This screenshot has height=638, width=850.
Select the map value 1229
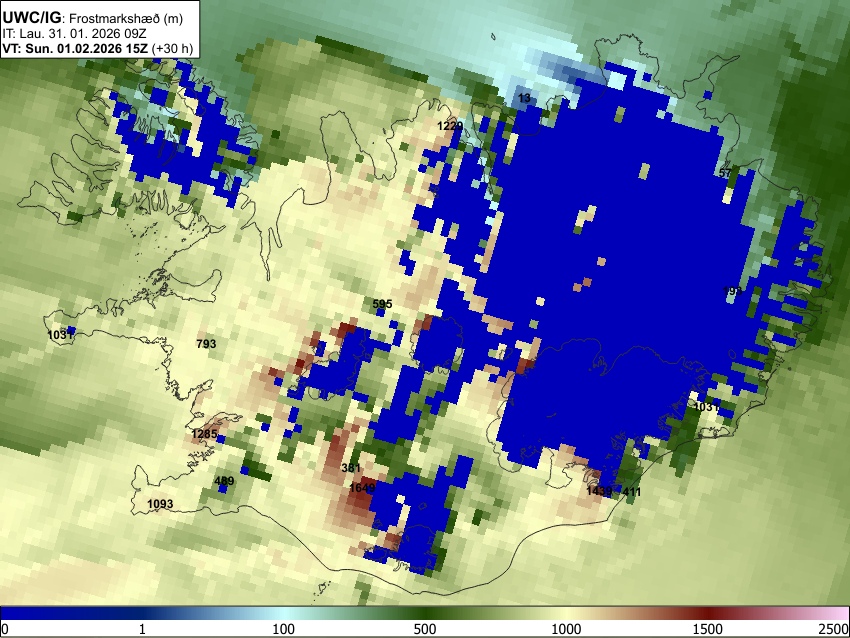click(x=450, y=126)
